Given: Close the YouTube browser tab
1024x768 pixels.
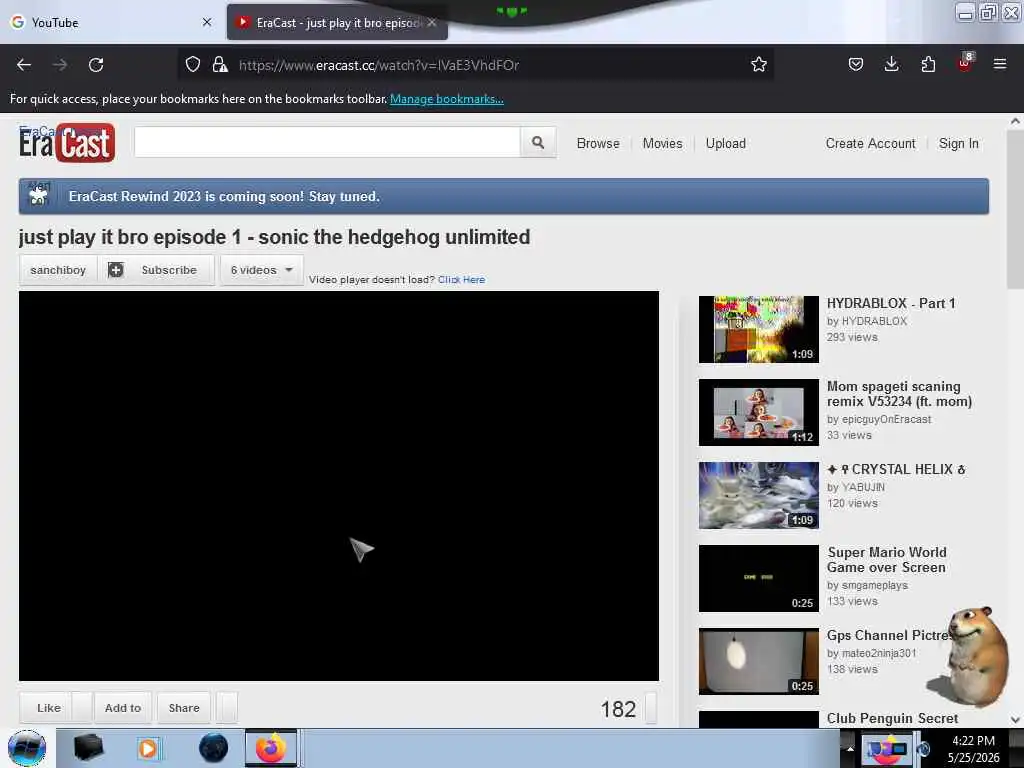Looking at the screenshot, I should [x=207, y=23].
